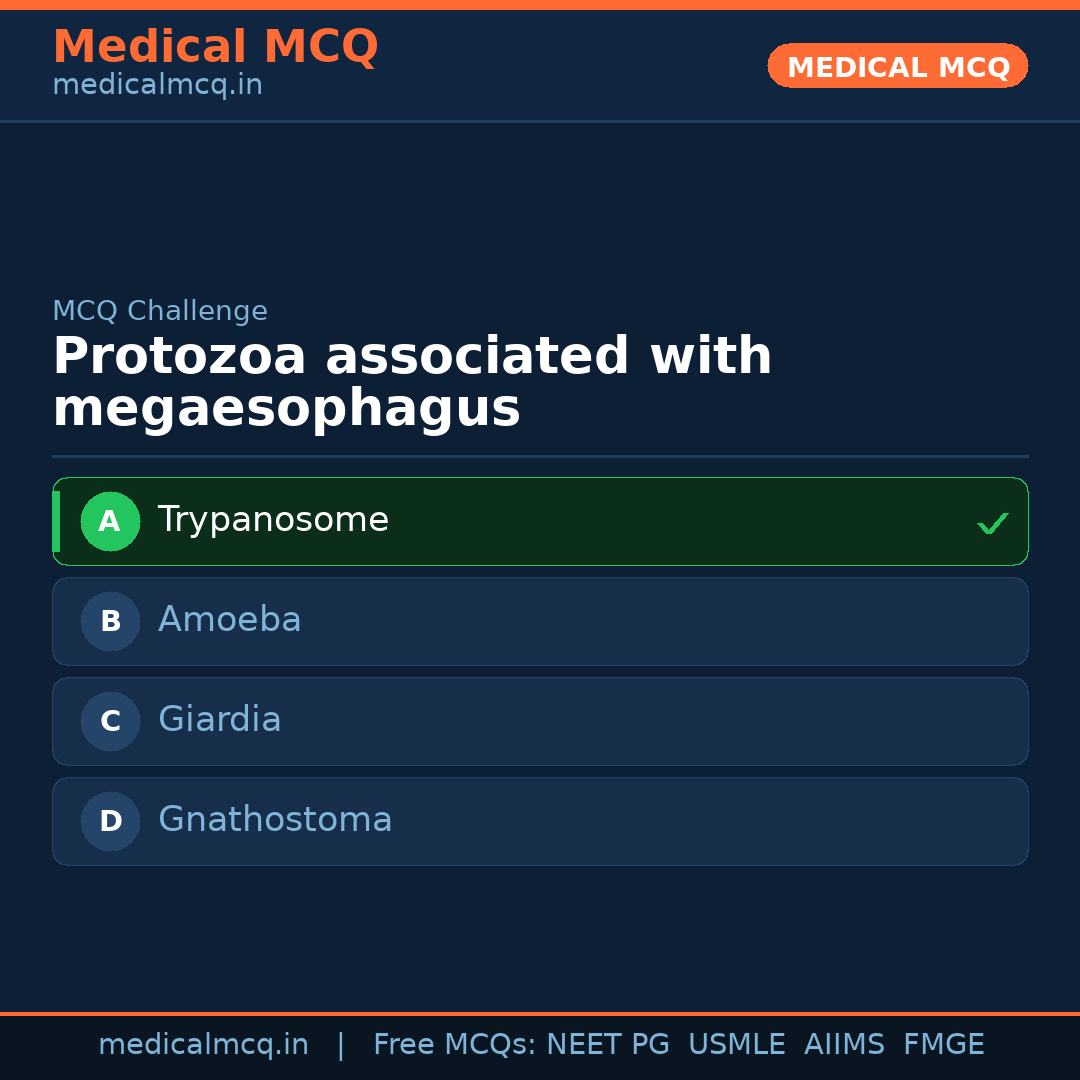Click the D circle badge
This screenshot has height=1080, width=1080.
(x=110, y=821)
